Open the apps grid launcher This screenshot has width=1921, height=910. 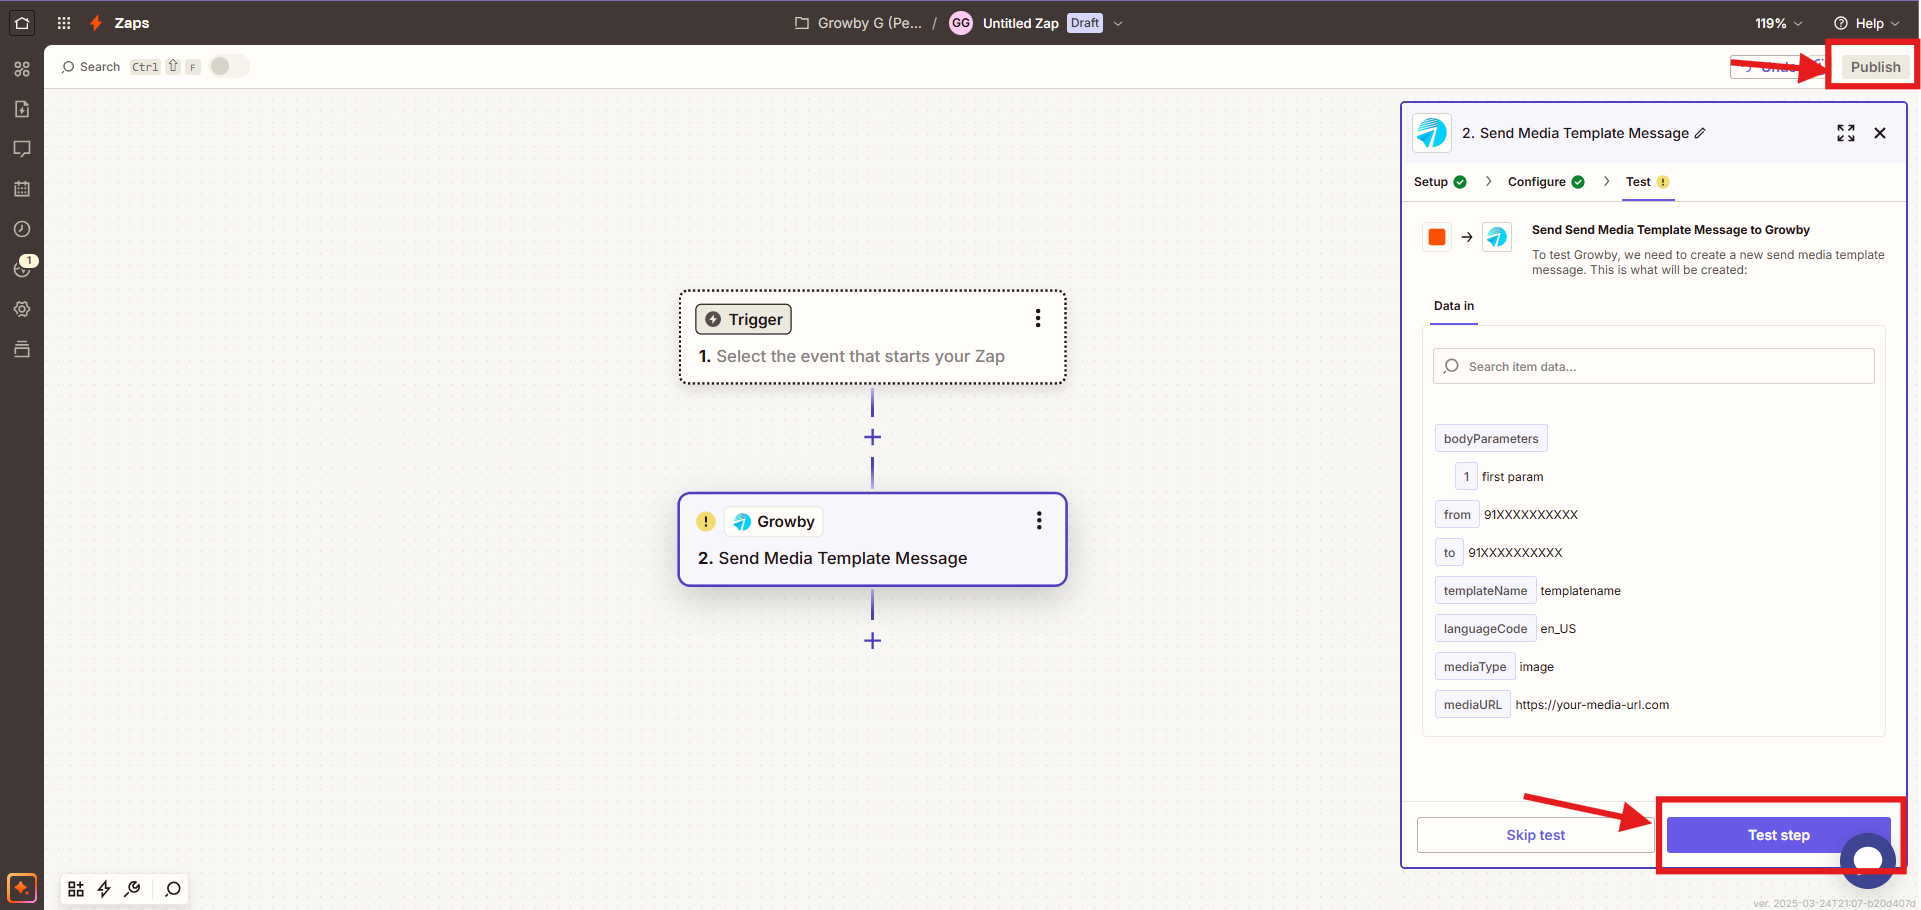64,22
